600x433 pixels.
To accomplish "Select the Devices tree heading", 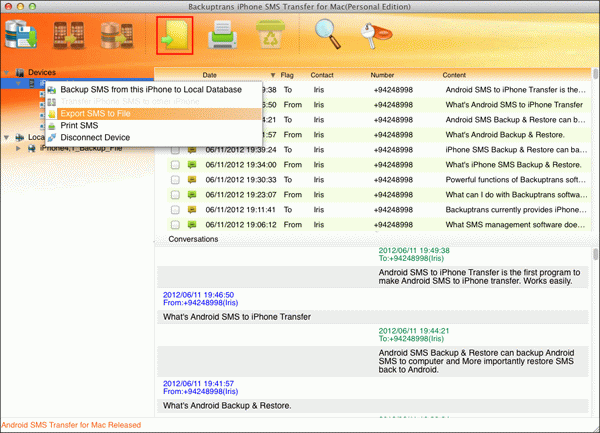I will click(x=42, y=72).
